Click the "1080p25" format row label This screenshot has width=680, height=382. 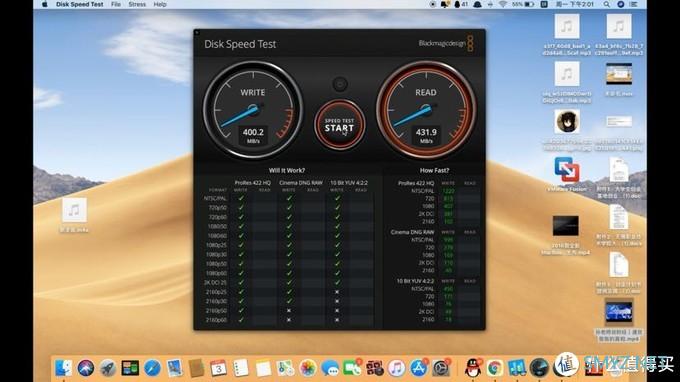click(216, 245)
